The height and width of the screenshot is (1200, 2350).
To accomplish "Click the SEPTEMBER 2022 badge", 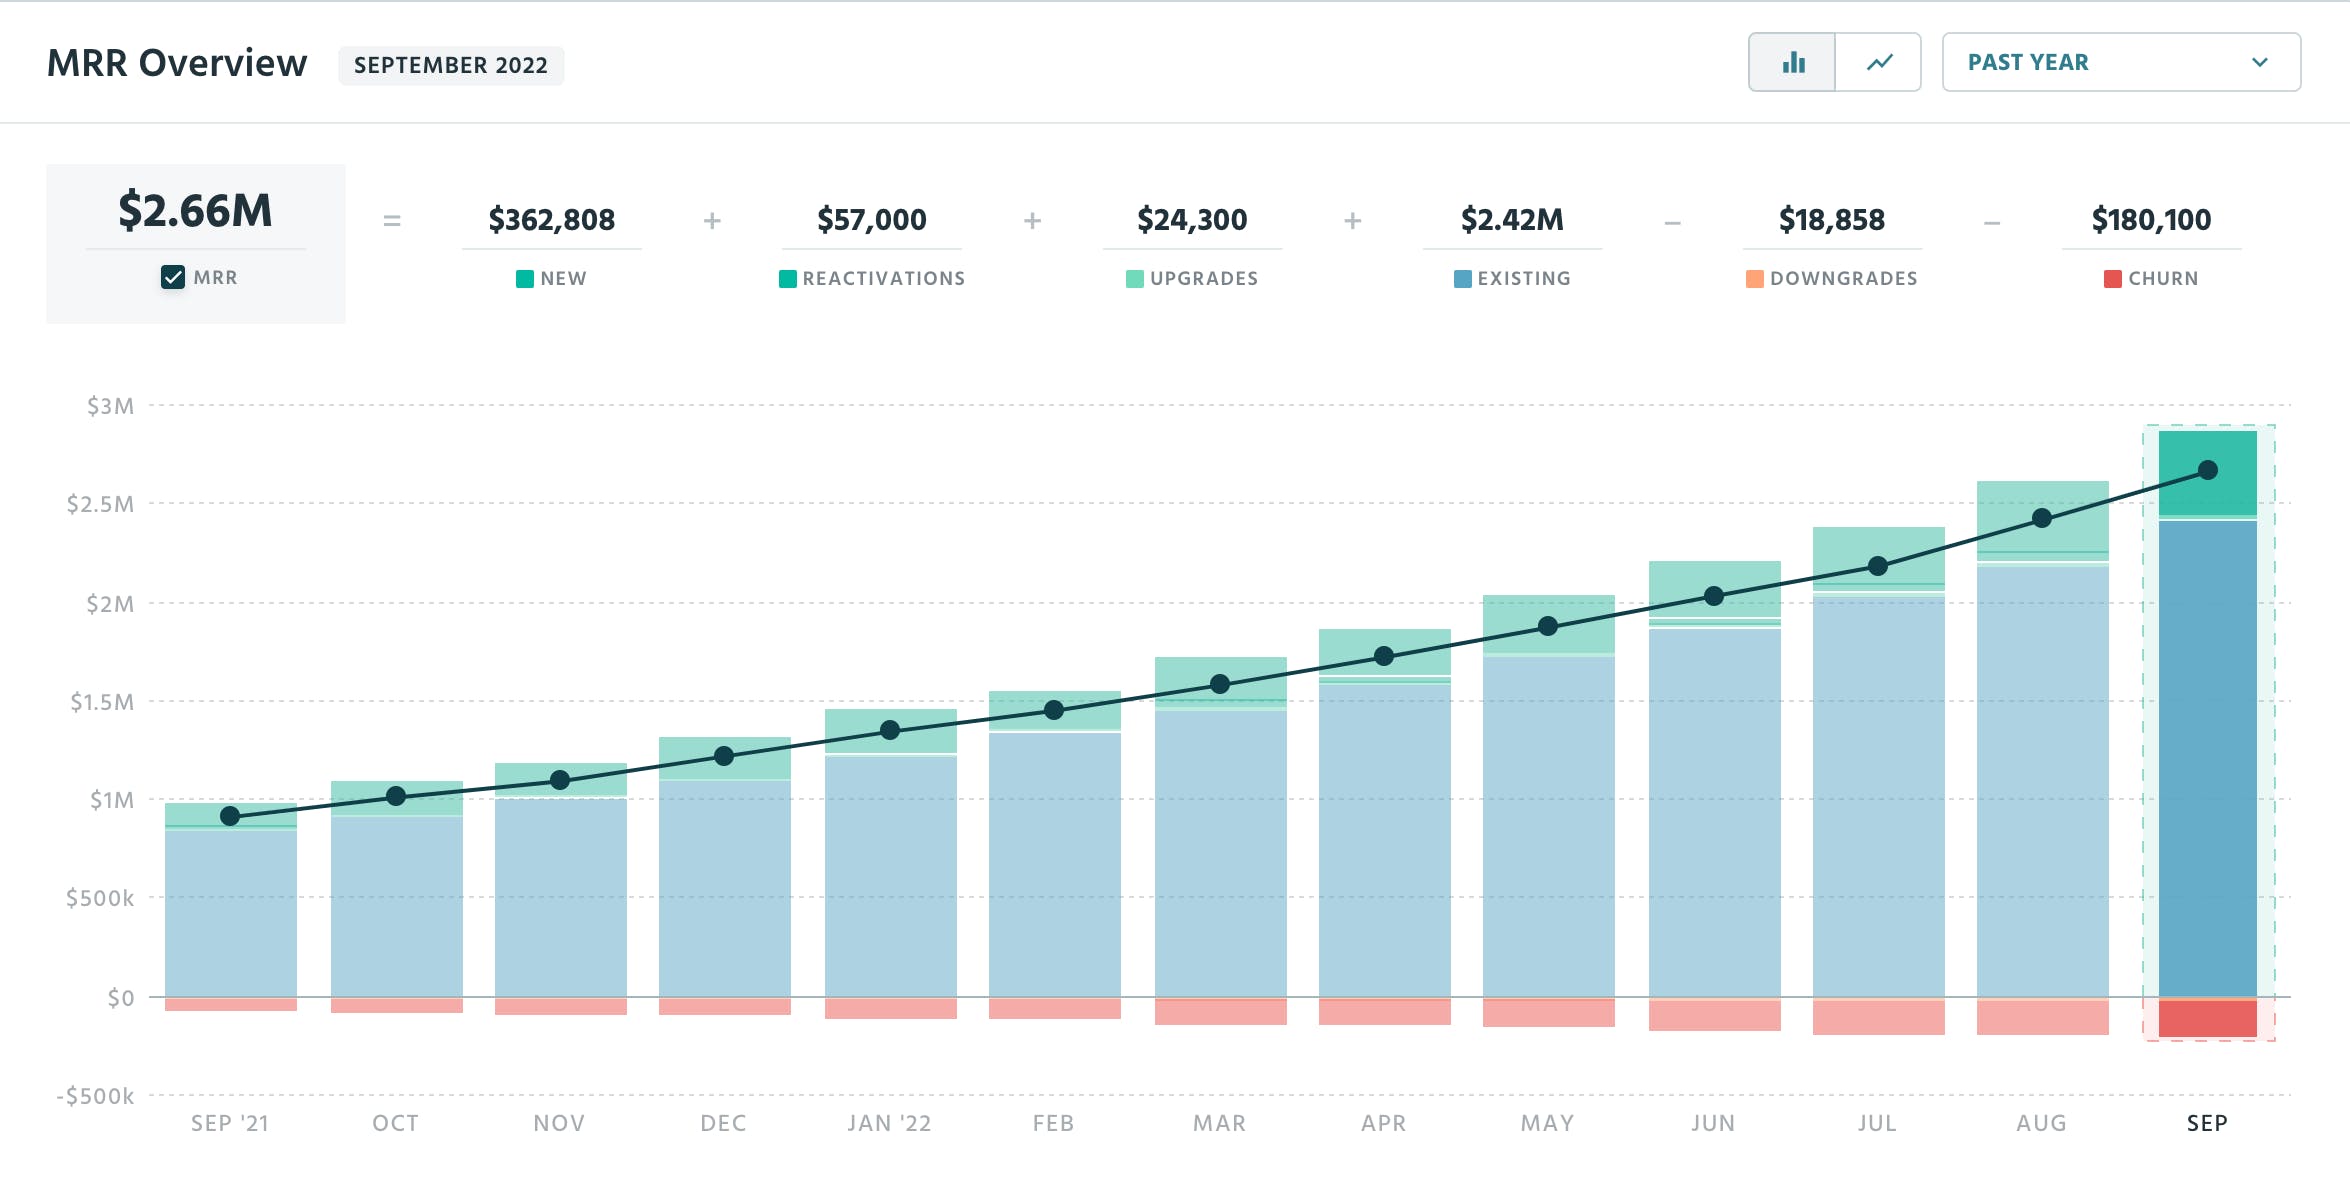I will [x=450, y=66].
